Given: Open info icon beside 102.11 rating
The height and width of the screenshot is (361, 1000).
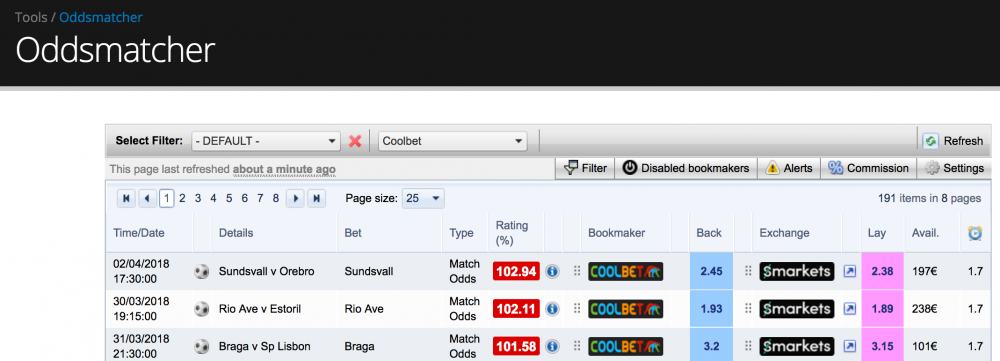Looking at the screenshot, I should click(552, 309).
